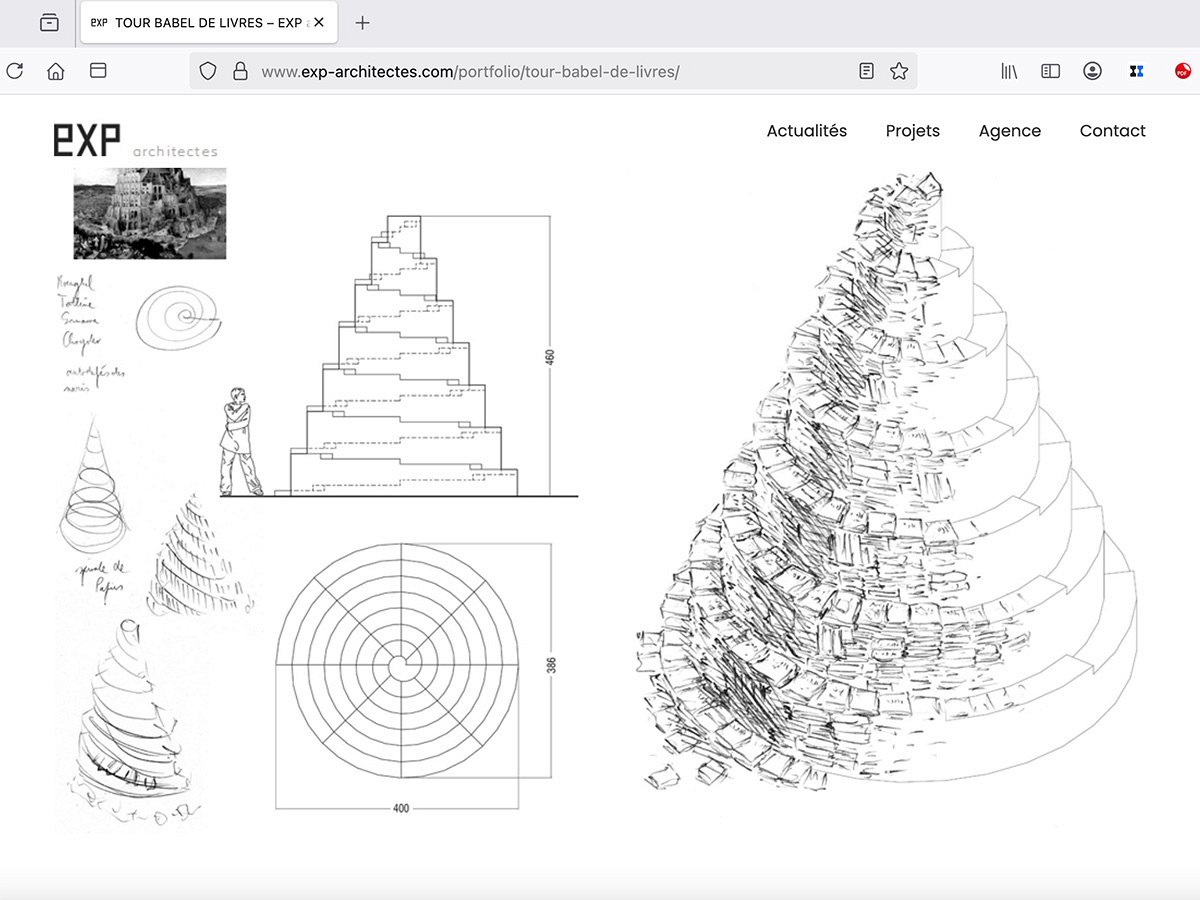Screen dimensions: 1200x900
Task: Open the EXP architectes logo link
Action: tap(135, 140)
